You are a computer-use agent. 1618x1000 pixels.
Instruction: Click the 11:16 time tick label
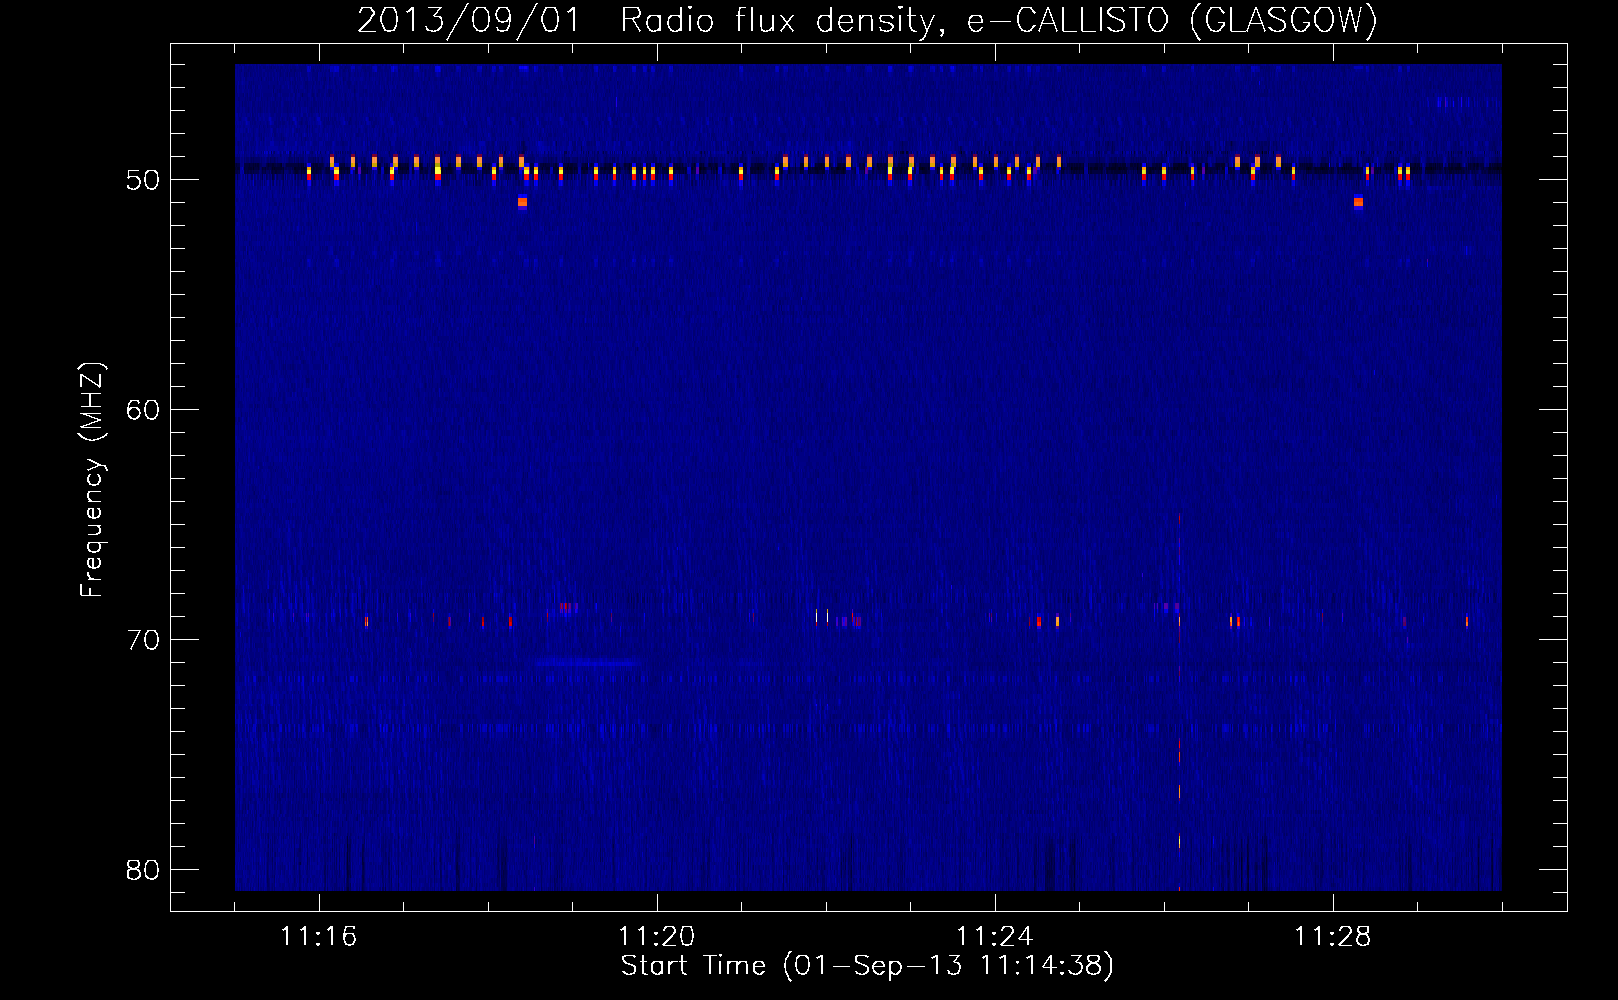coord(319,937)
